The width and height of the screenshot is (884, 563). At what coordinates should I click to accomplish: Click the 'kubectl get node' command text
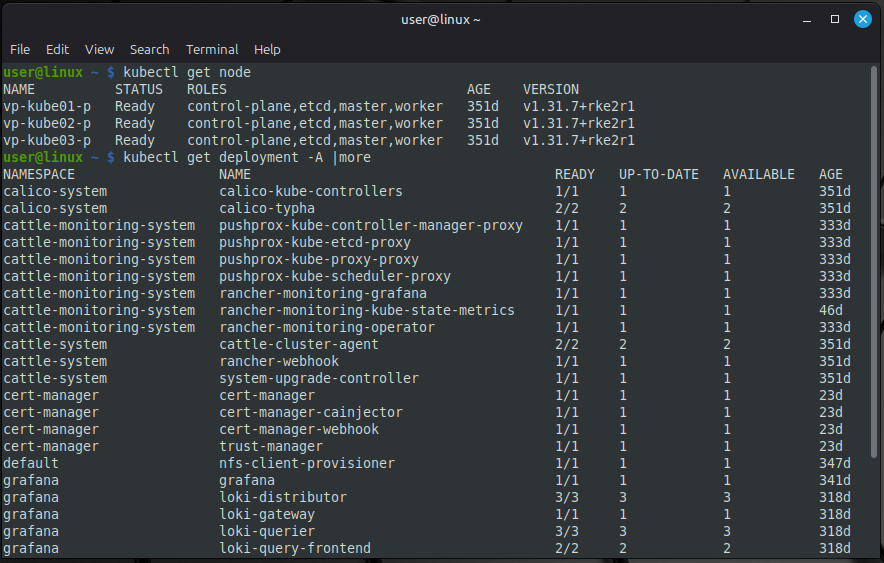[187, 72]
